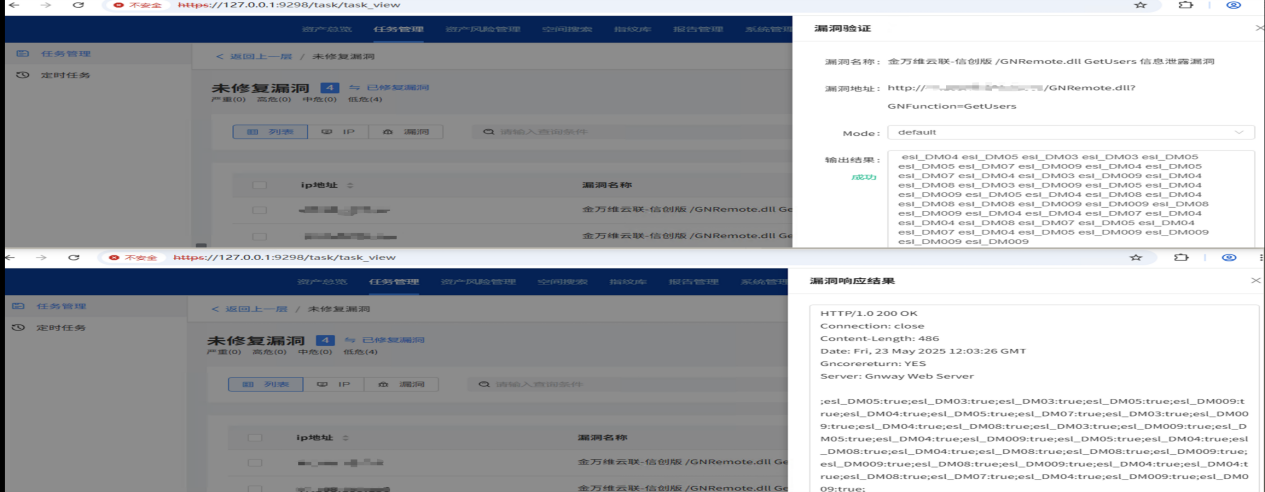Open 资产风险管理 tab in 漏洞响应结果 window

(x=478, y=282)
